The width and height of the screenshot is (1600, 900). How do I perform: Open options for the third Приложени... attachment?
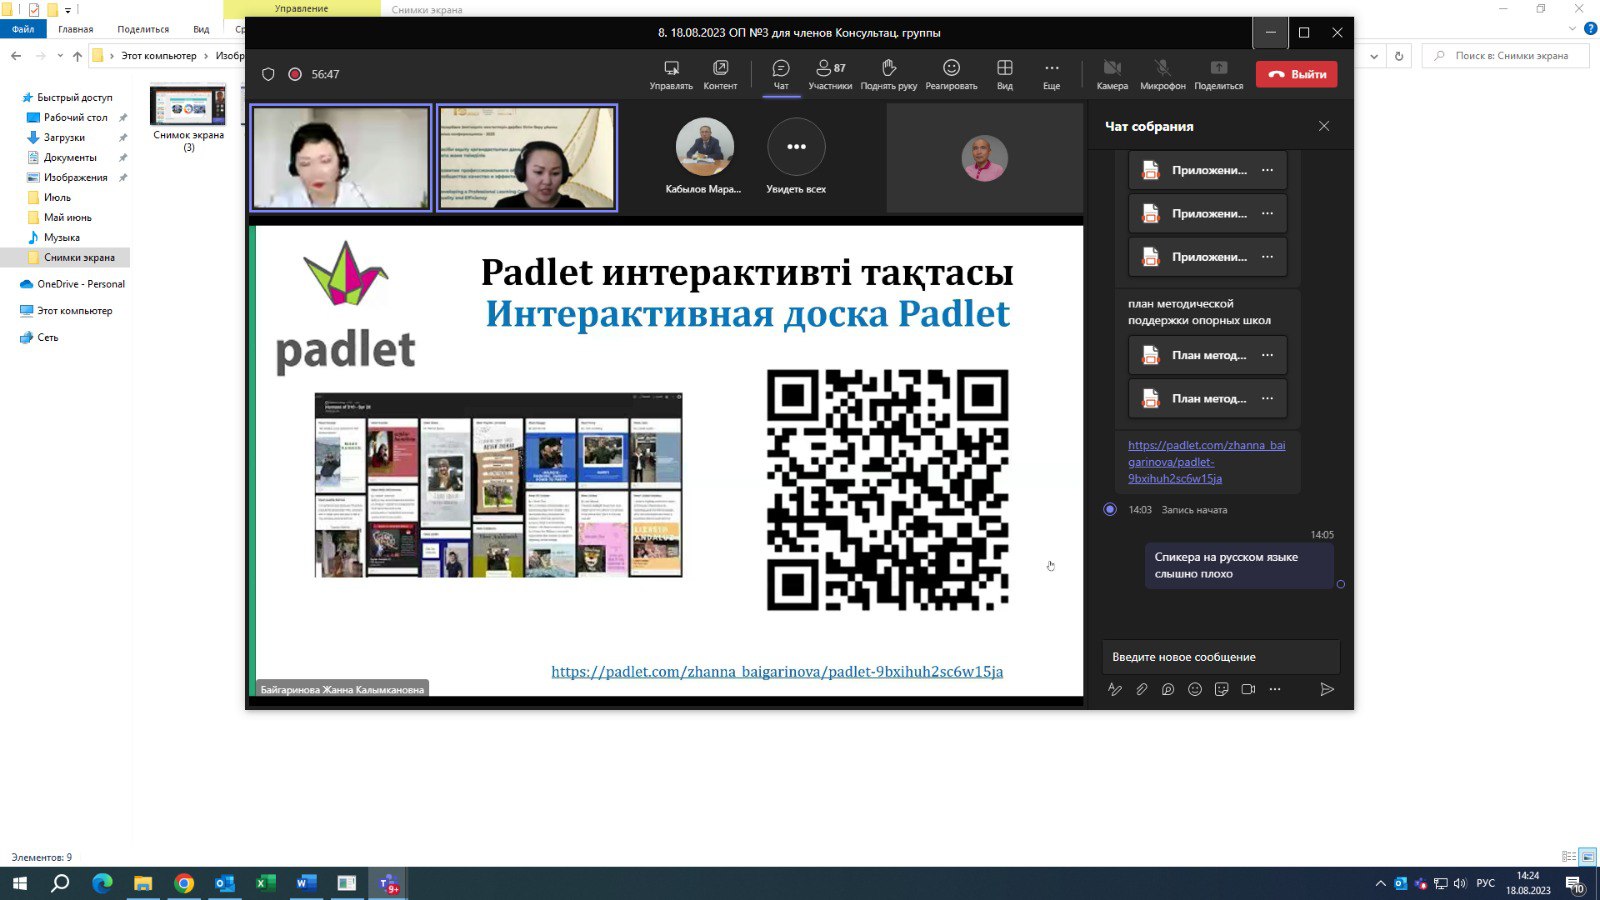(1268, 257)
